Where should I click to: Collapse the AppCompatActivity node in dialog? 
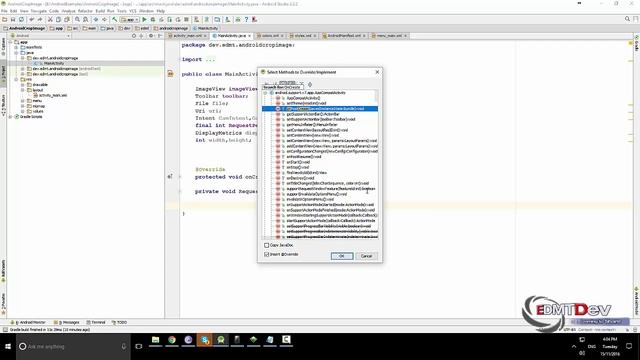(265, 93)
